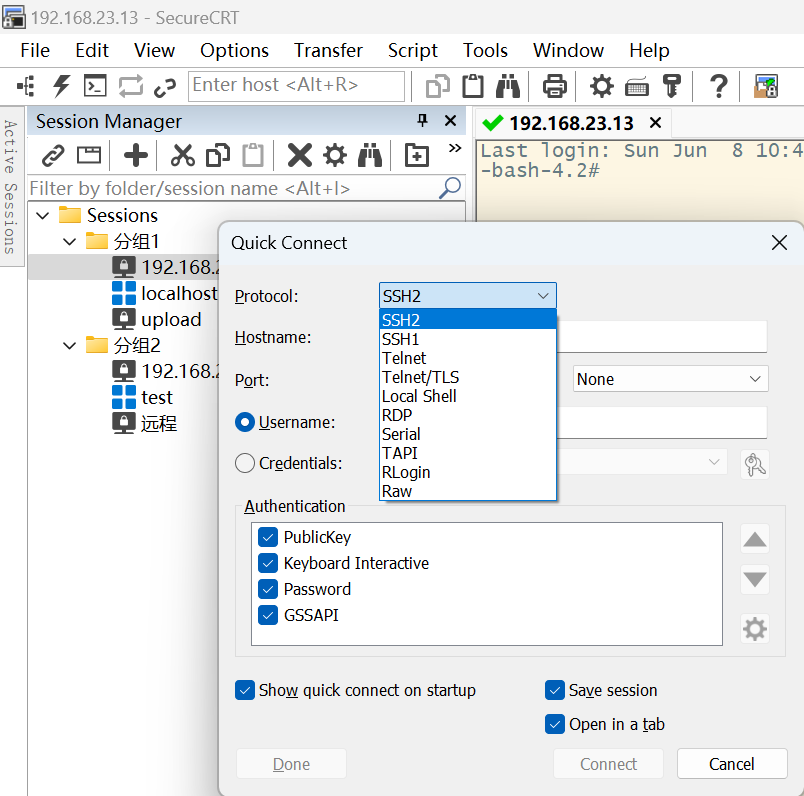Click the Paste icon in Session Manager
The width and height of the screenshot is (804, 796).
click(253, 155)
